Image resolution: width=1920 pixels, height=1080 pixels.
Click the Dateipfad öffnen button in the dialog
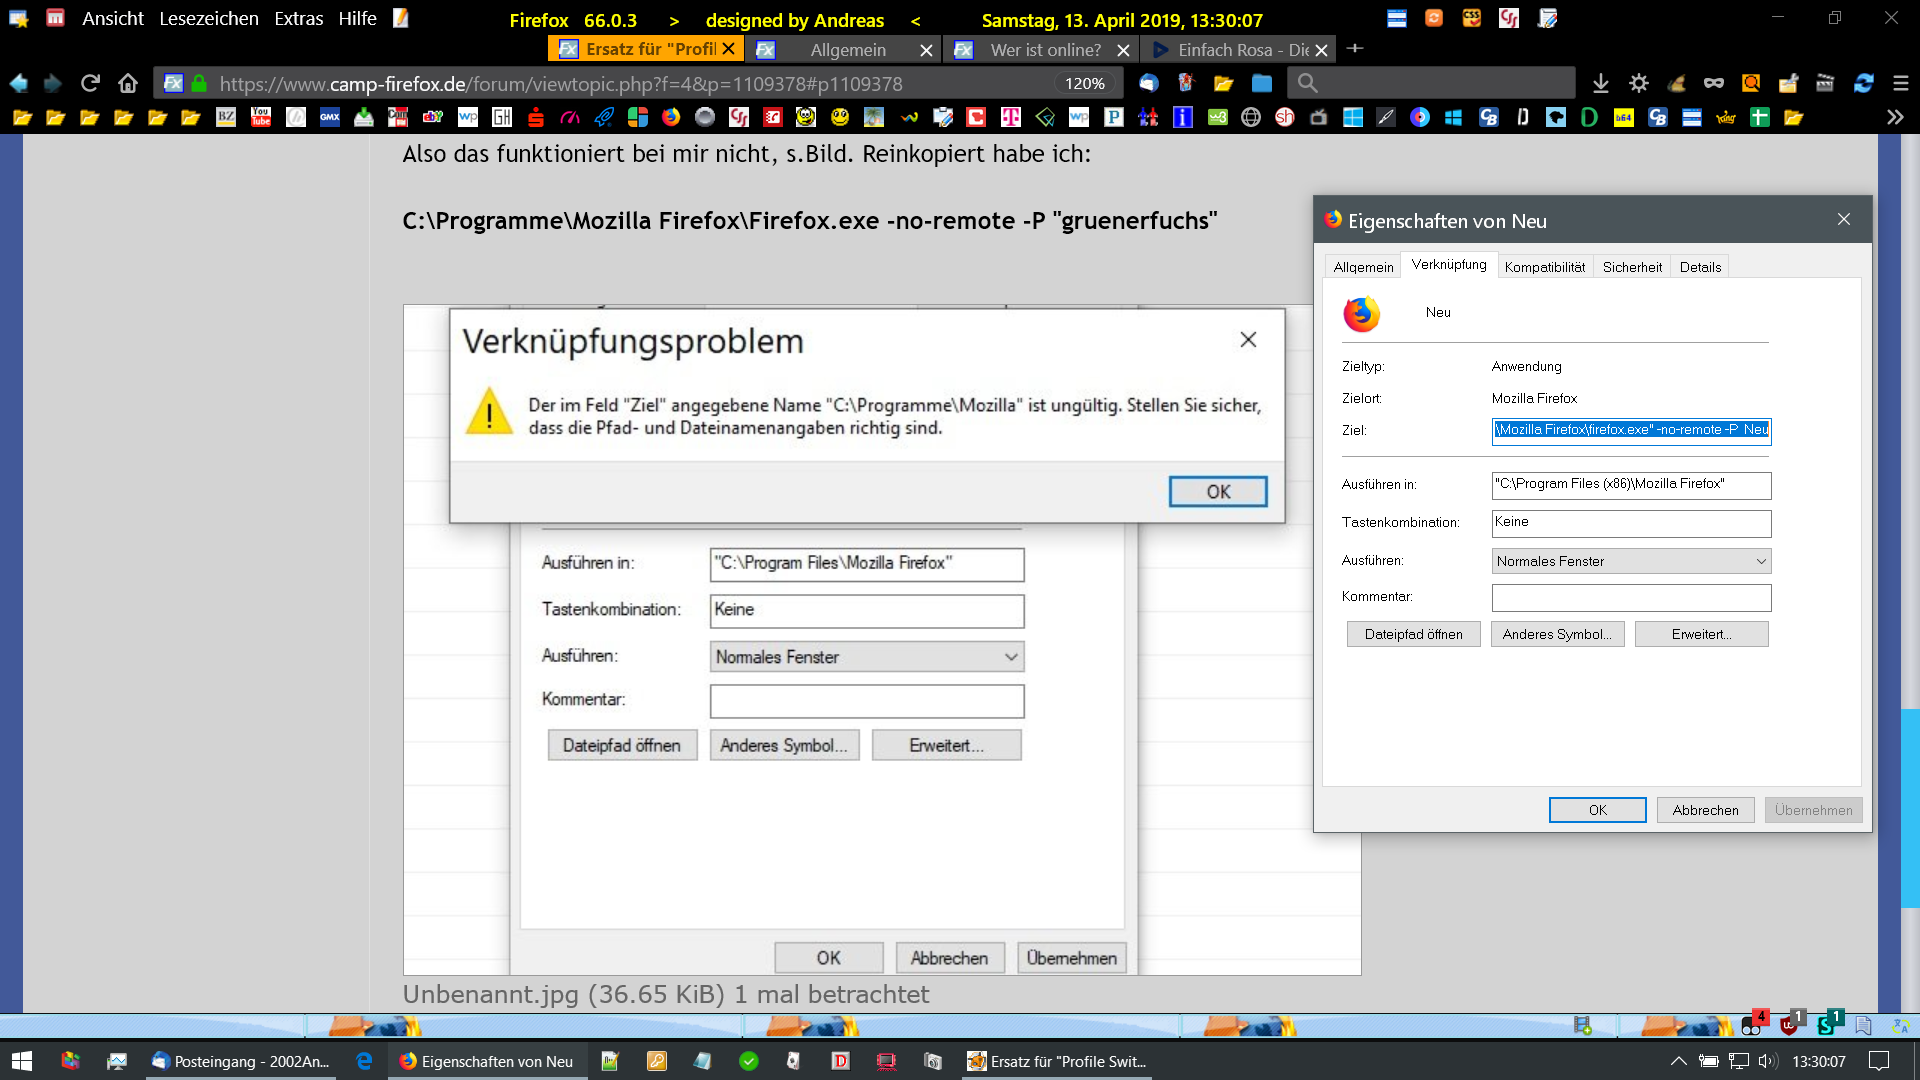1413,634
